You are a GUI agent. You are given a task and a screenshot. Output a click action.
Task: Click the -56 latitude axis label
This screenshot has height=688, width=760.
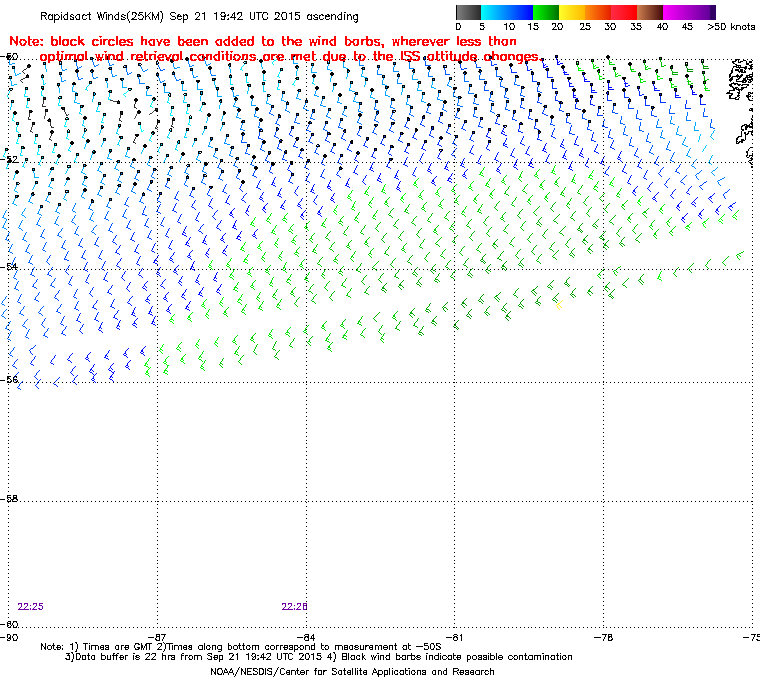coord(9,379)
